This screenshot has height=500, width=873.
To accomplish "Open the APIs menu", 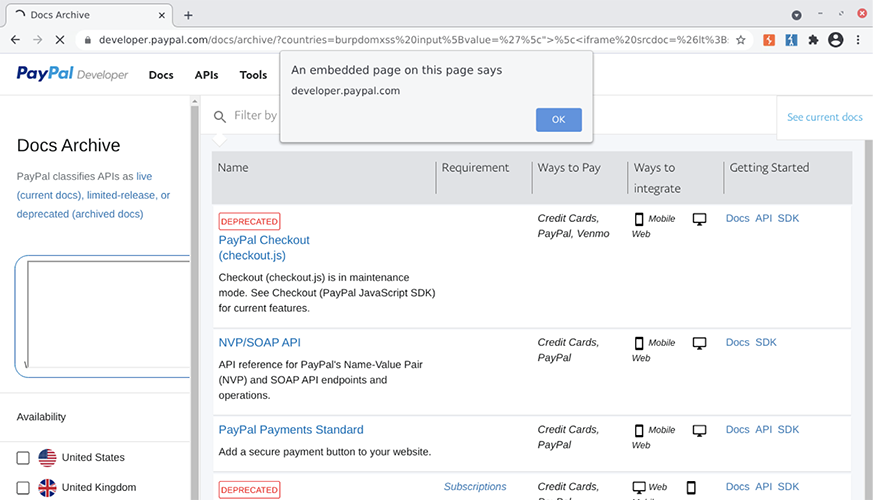I will pos(207,75).
